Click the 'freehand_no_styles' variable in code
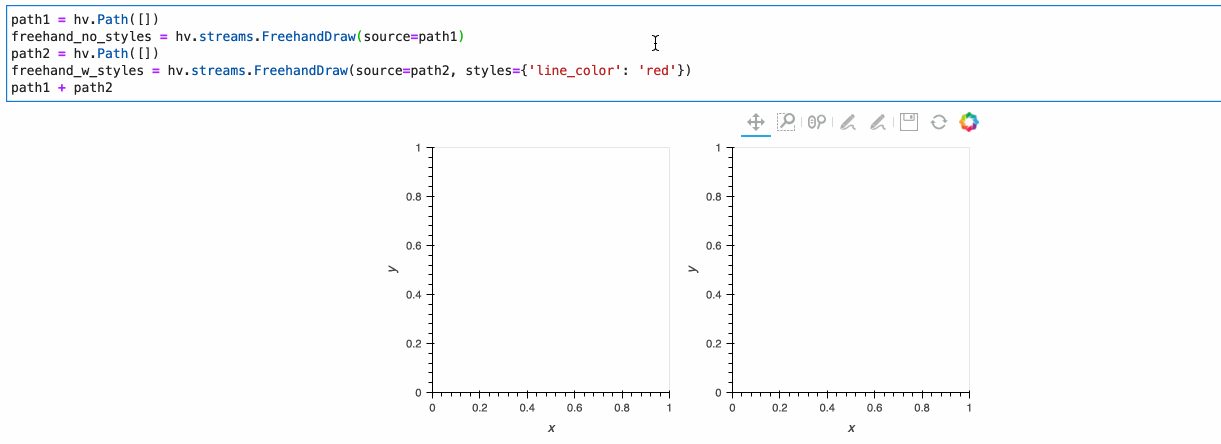Viewport: 1221px width, 444px height. (82, 37)
